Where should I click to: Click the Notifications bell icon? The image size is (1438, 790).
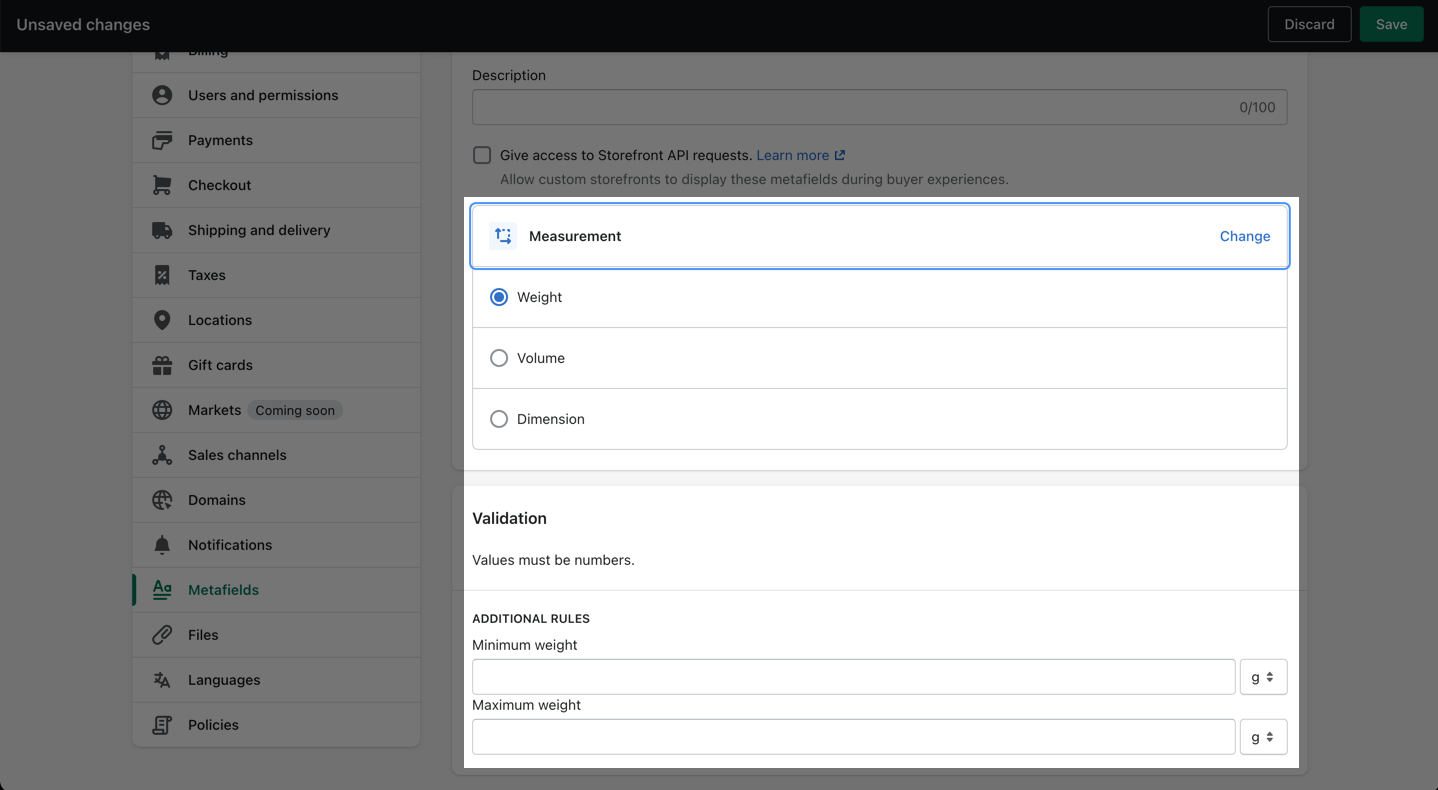pos(162,545)
